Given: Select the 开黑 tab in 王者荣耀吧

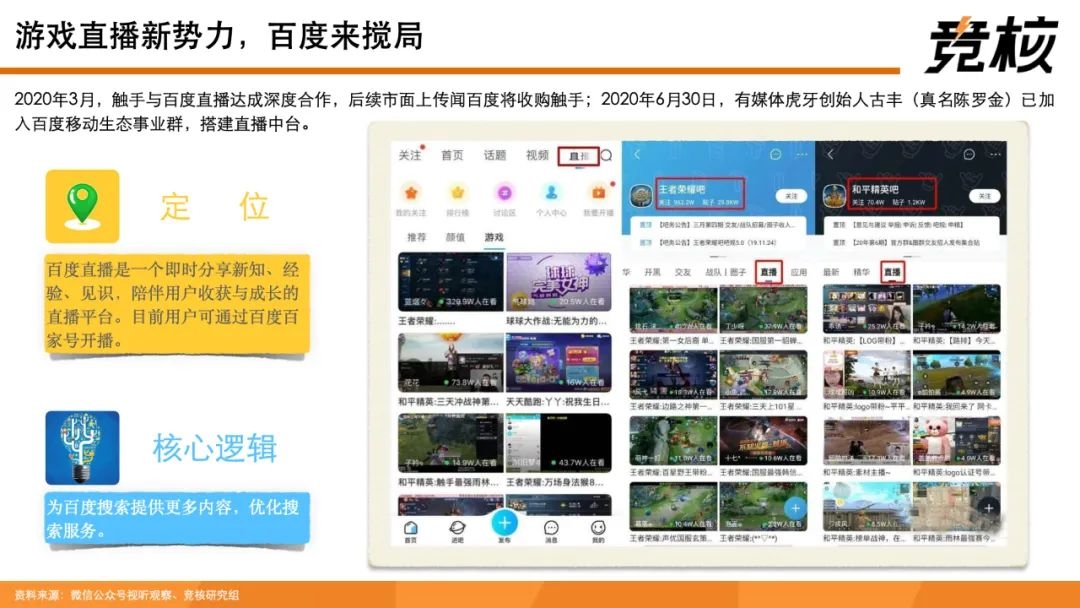Looking at the screenshot, I should pos(652,272).
